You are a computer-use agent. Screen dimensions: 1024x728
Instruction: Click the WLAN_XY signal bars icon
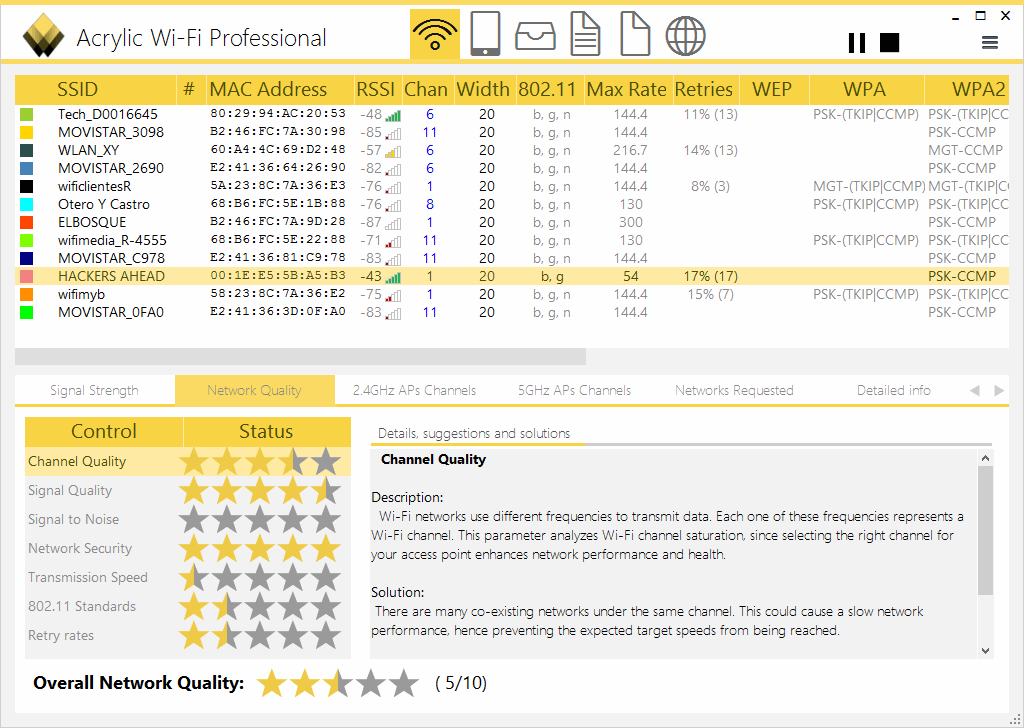pos(393,152)
